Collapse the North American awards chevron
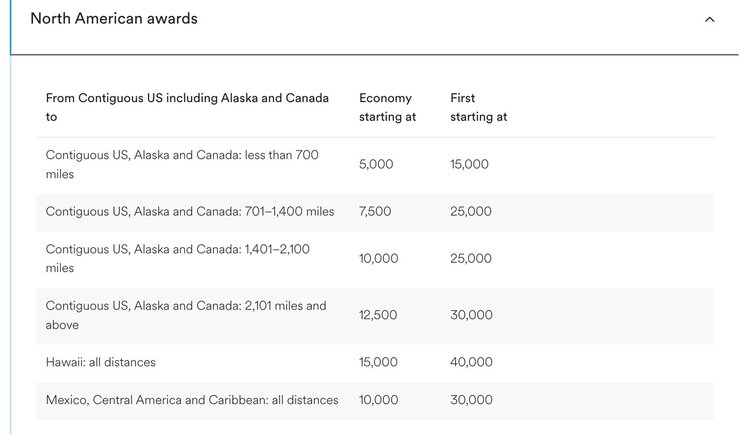 [709, 20]
